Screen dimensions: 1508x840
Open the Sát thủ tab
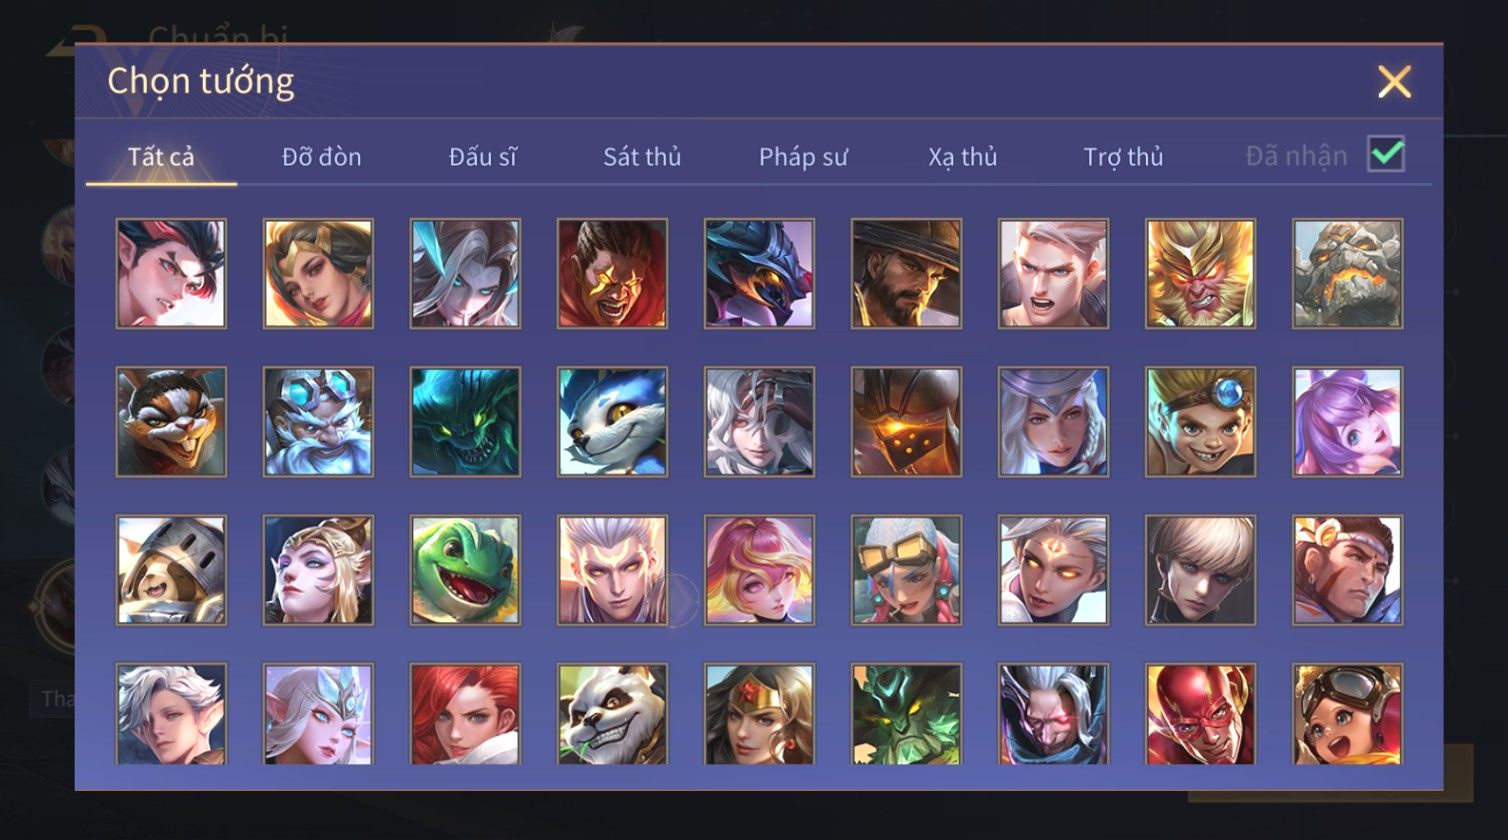point(642,157)
